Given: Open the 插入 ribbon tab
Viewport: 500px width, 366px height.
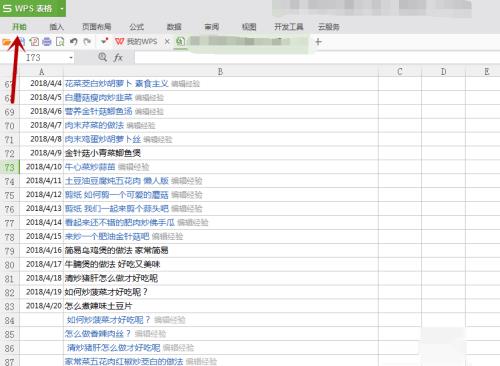Looking at the screenshot, I should tap(56, 27).
